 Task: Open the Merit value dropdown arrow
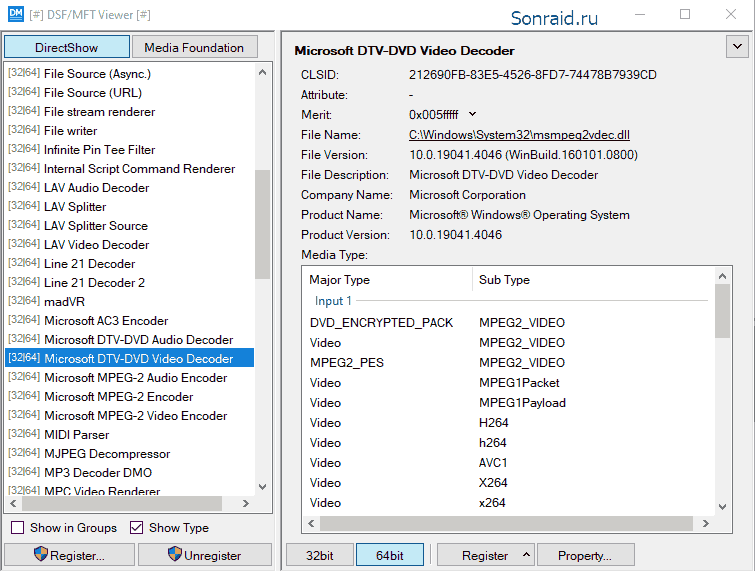(x=472, y=114)
